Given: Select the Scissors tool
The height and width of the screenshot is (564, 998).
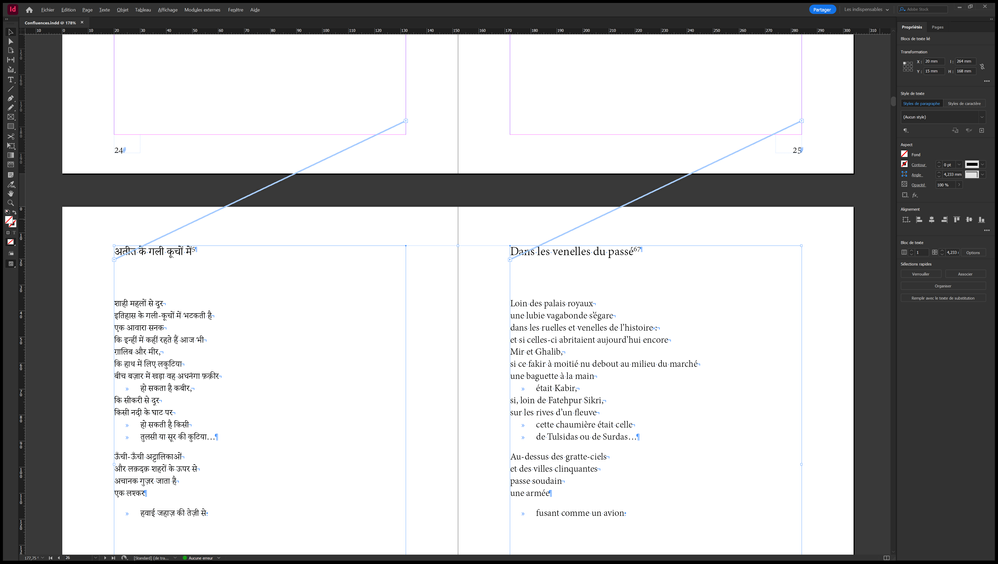Looking at the screenshot, I should tap(11, 137).
